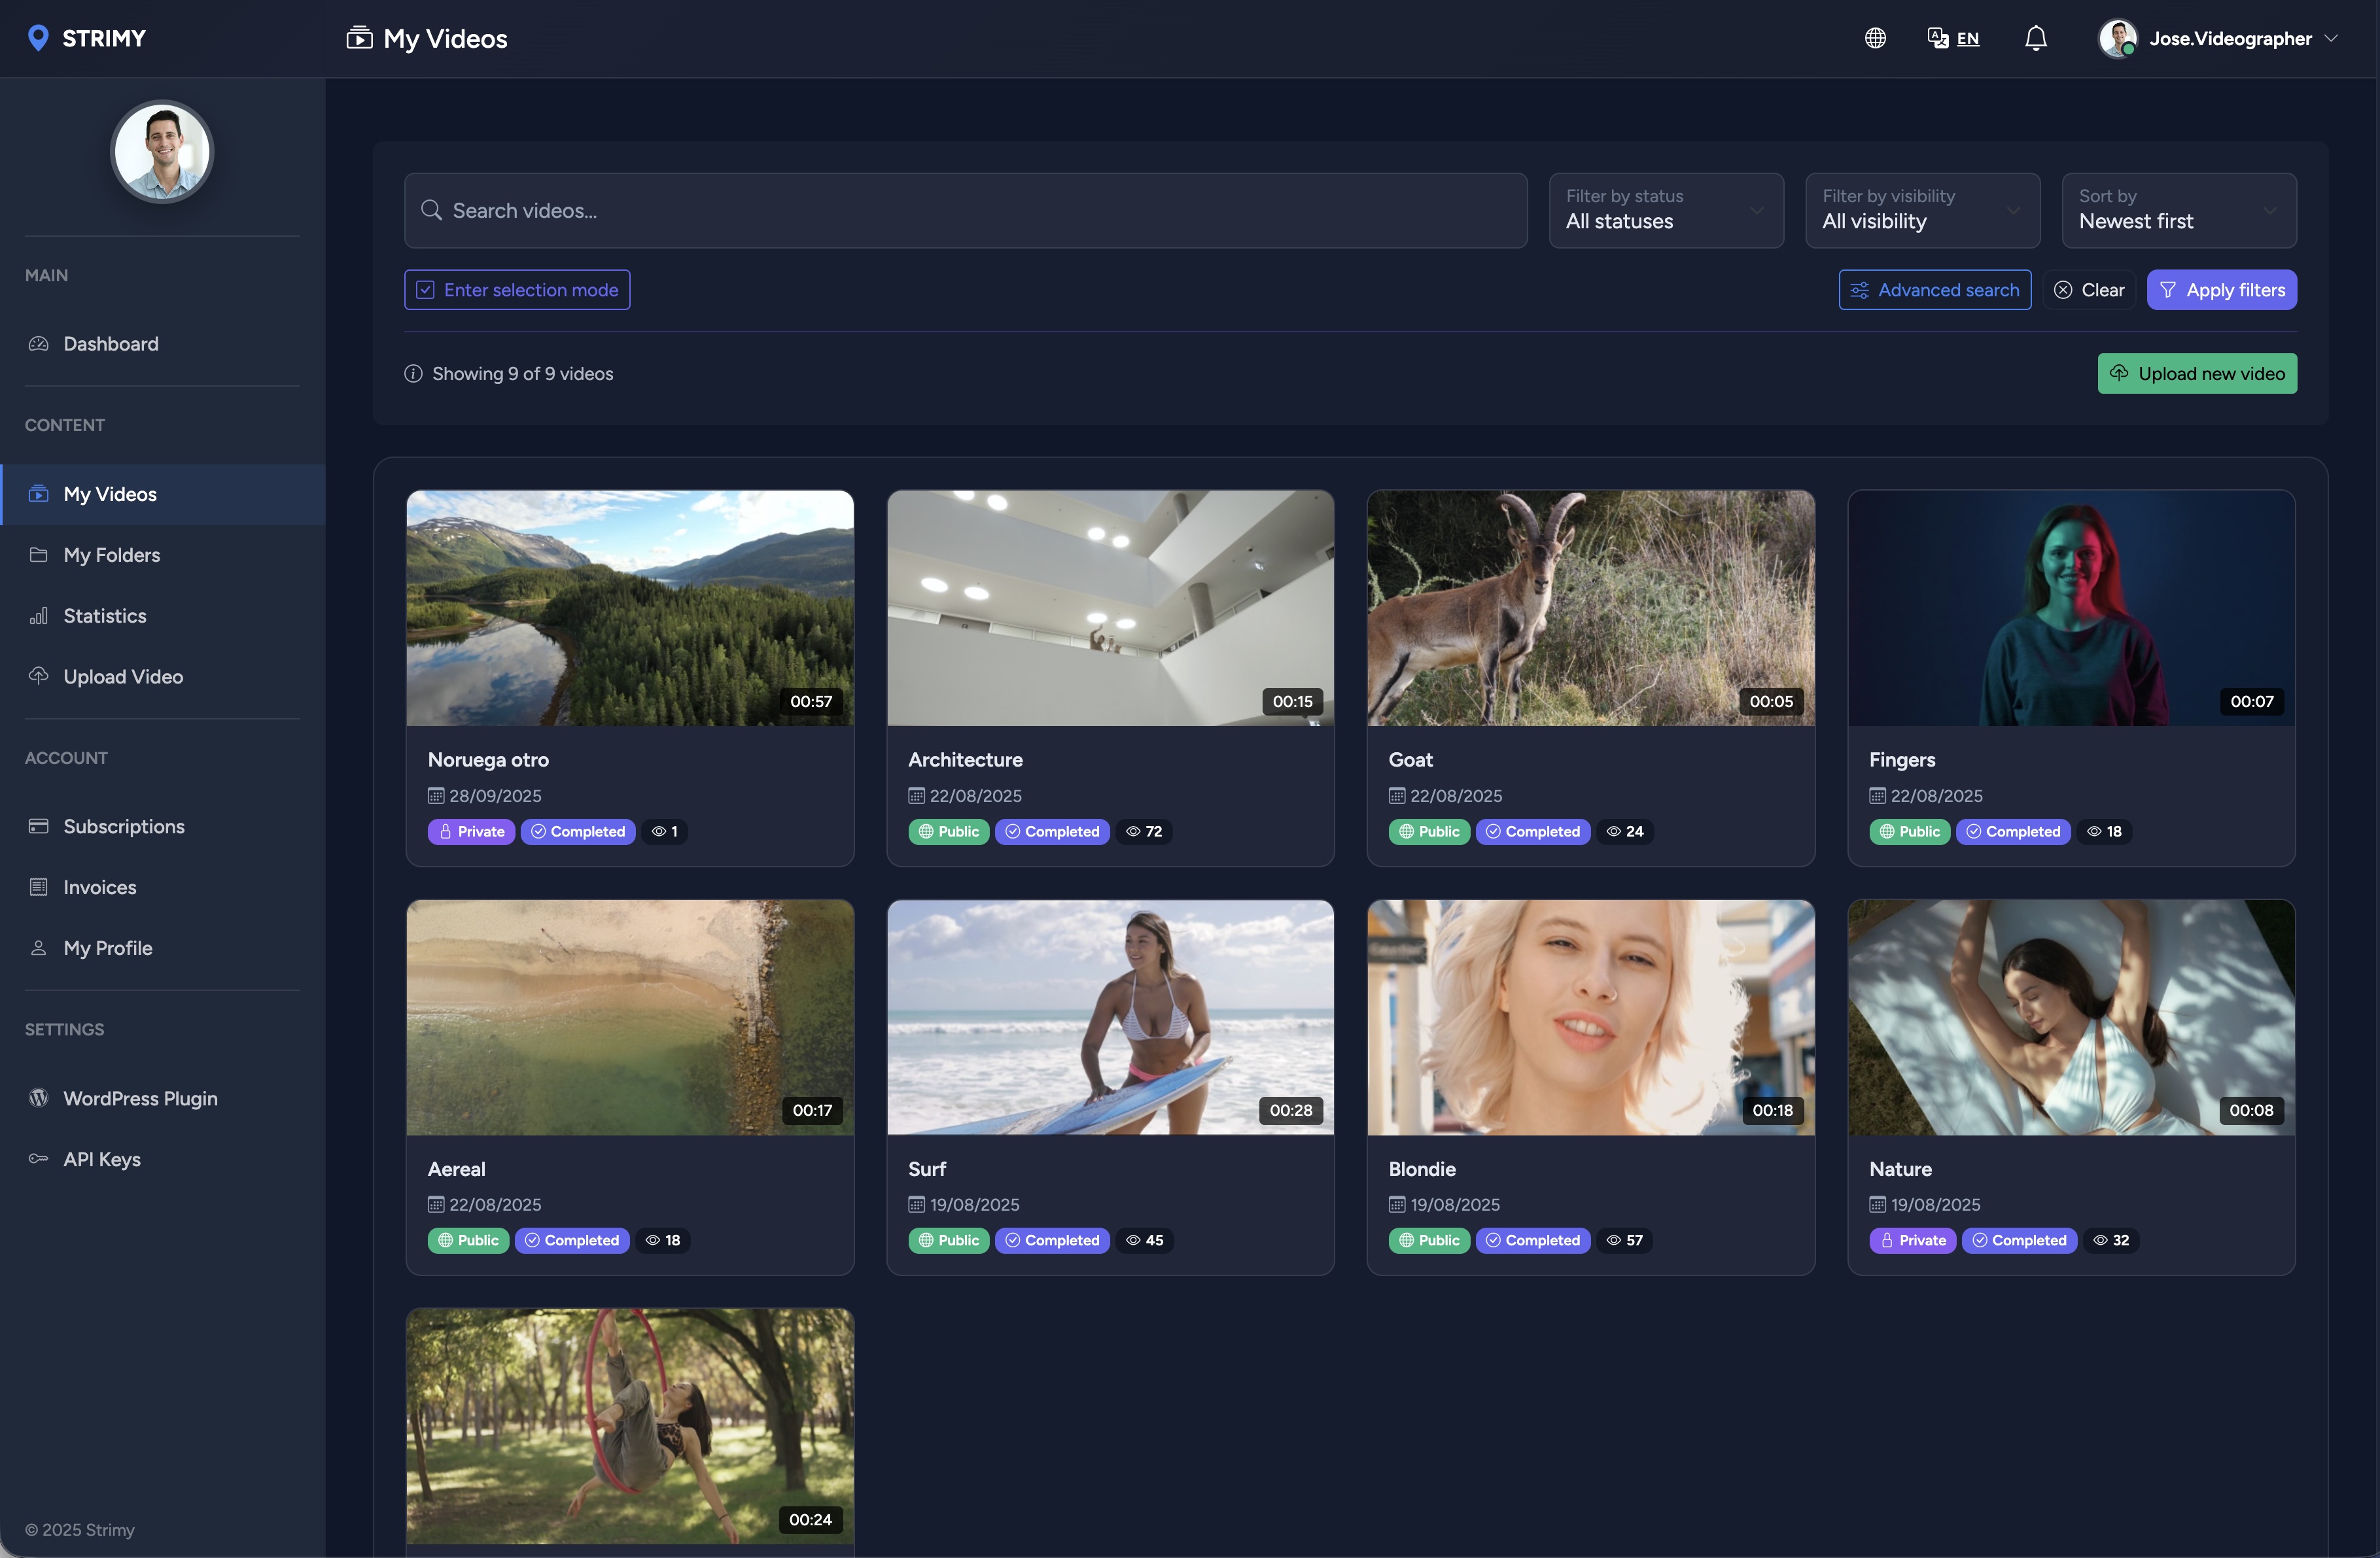Screen dimensions: 2380x1558
Task: Click the Apply filters button
Action: click(2221, 290)
